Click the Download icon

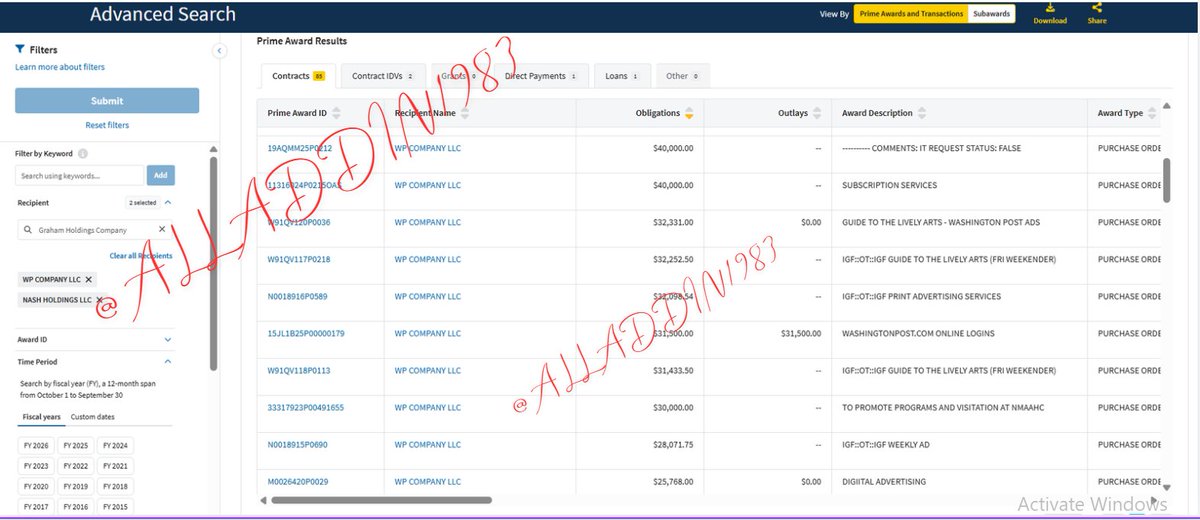tap(1050, 8)
